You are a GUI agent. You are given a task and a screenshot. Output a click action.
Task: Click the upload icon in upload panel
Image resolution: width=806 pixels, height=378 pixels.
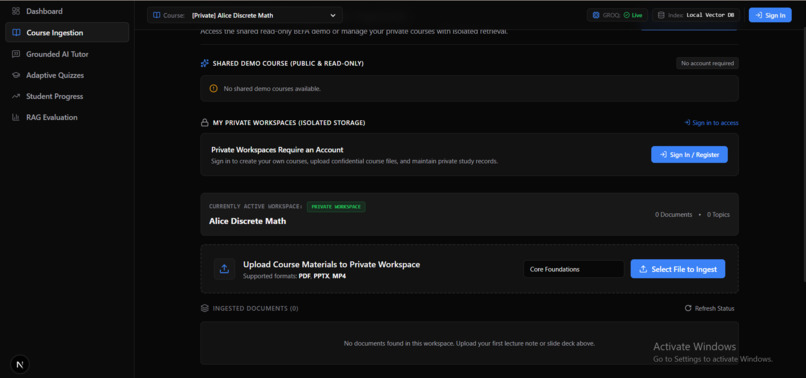click(x=224, y=269)
